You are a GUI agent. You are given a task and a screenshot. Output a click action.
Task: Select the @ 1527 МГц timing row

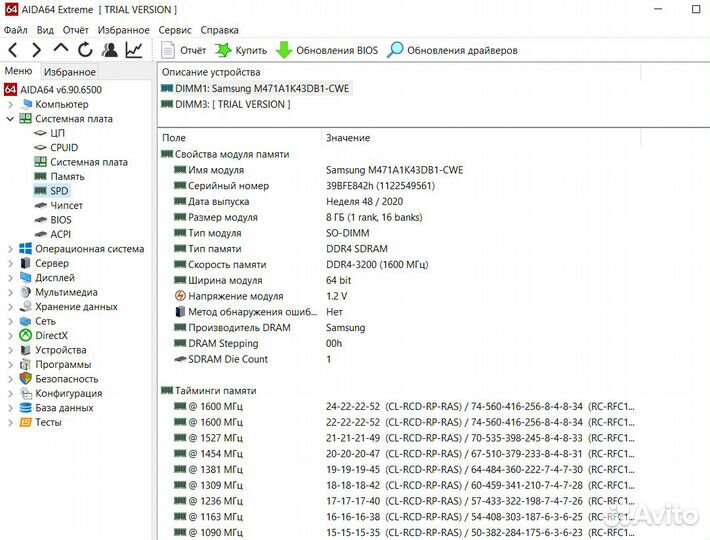(404, 438)
